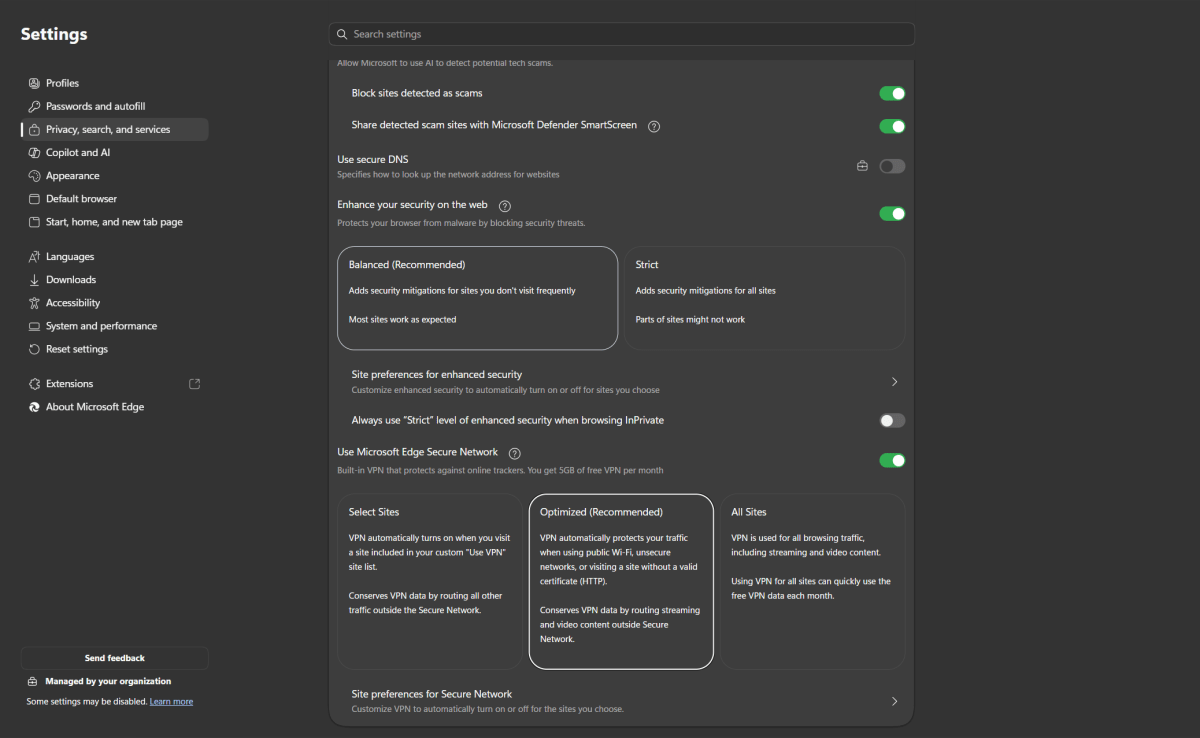
Task: Click the Default browser icon
Action: tap(34, 199)
